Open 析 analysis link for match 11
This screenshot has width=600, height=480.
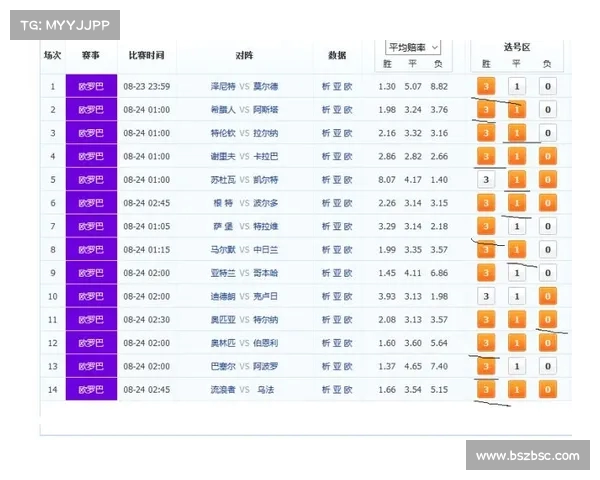point(326,320)
